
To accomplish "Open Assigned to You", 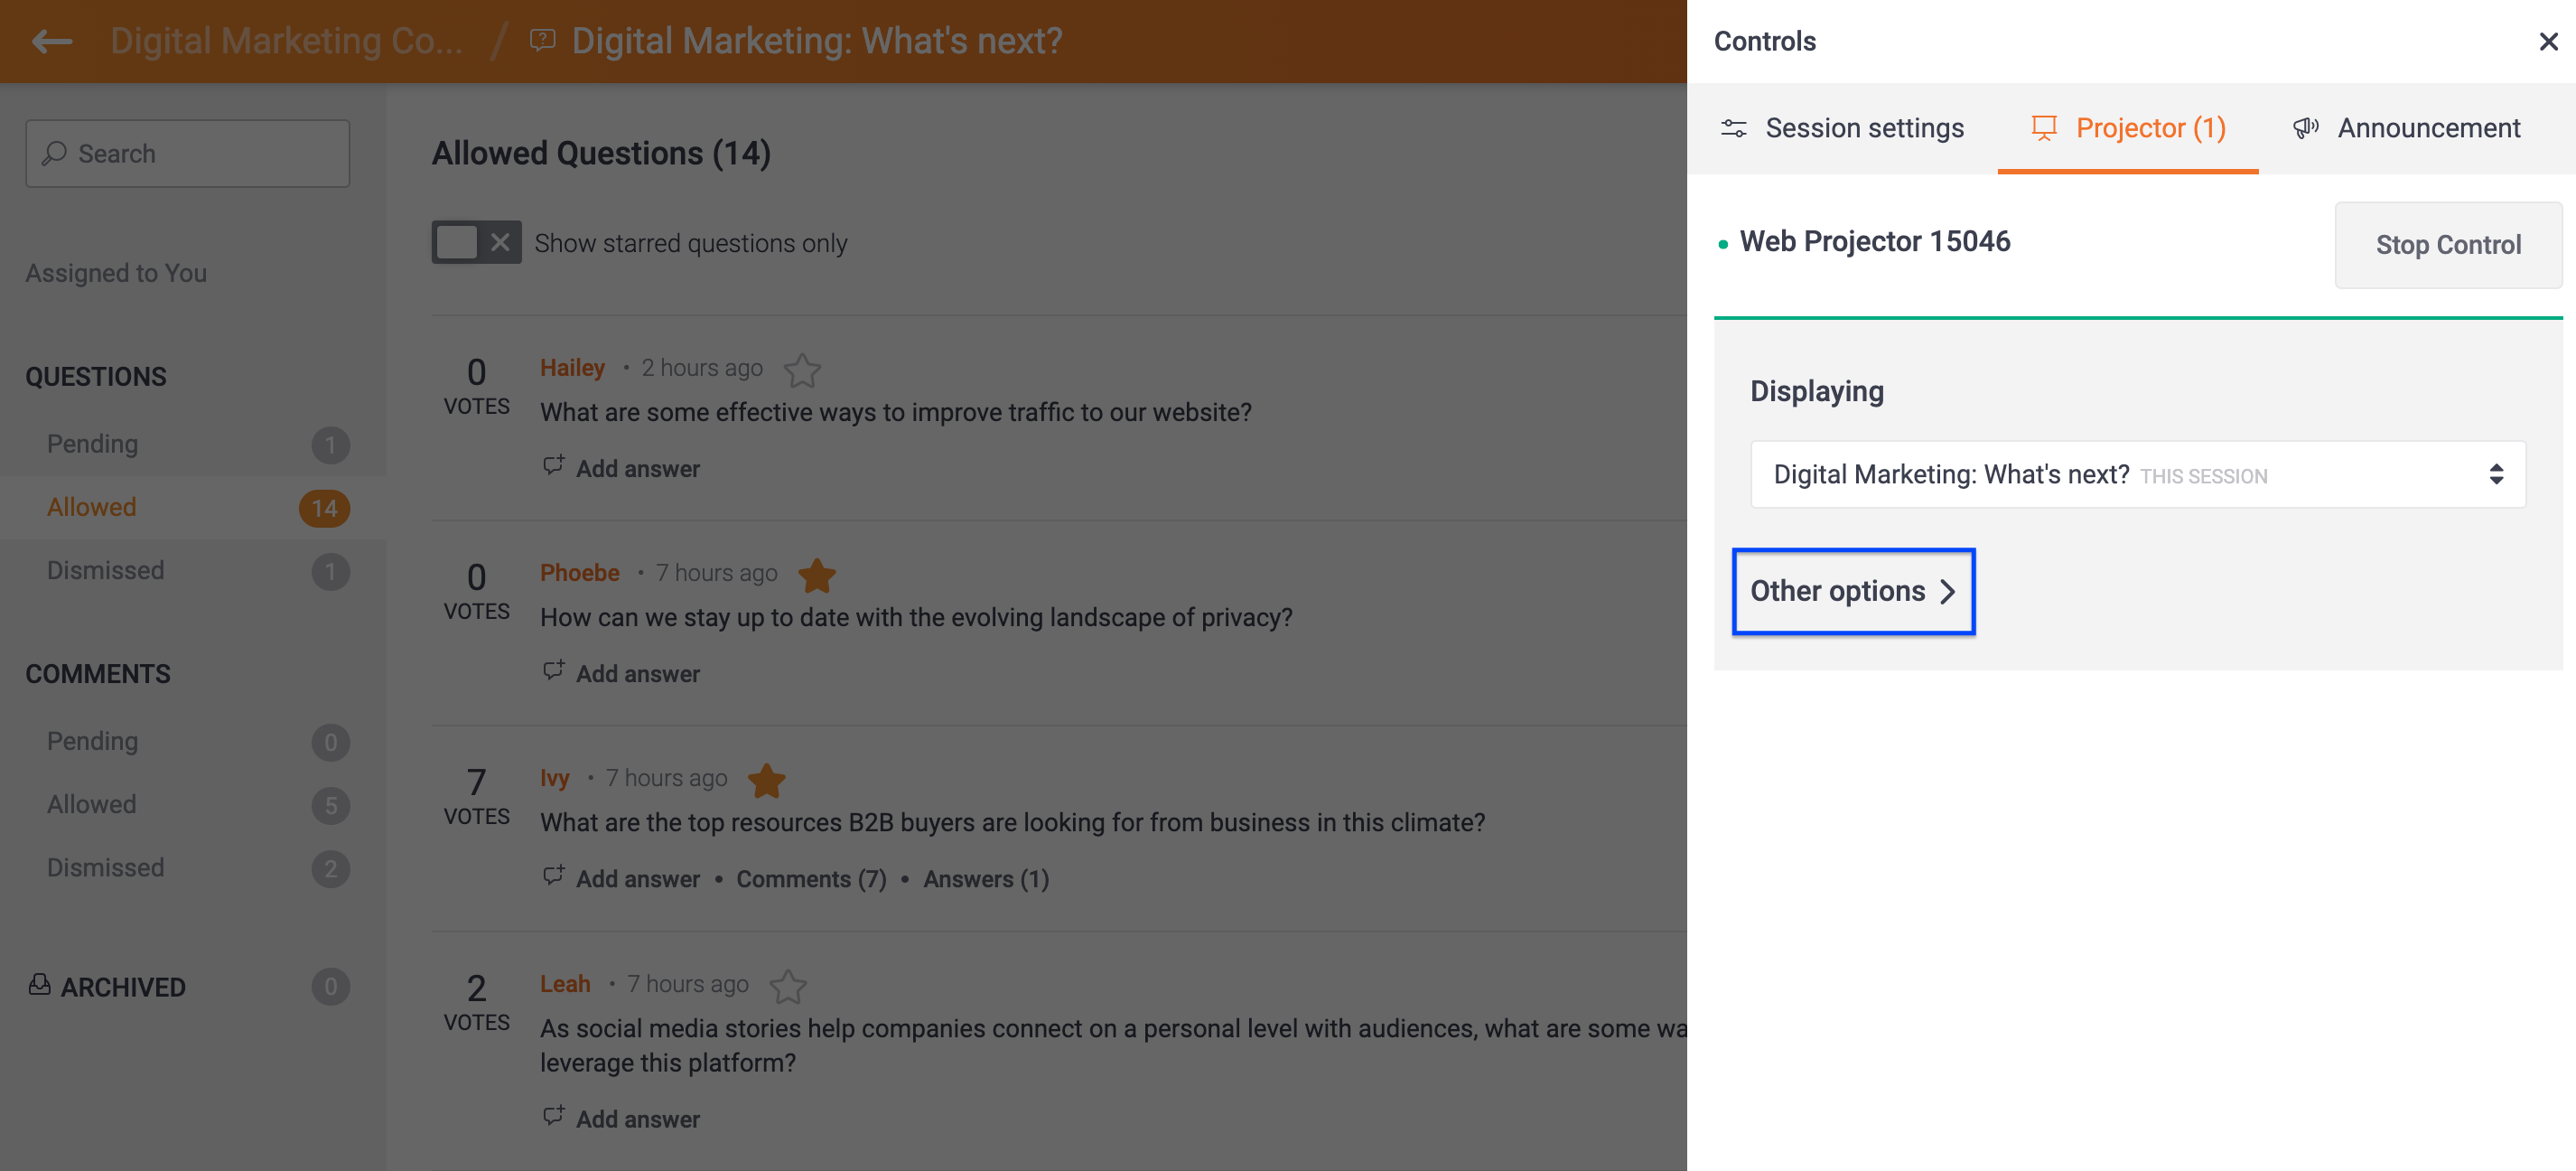I will (116, 273).
